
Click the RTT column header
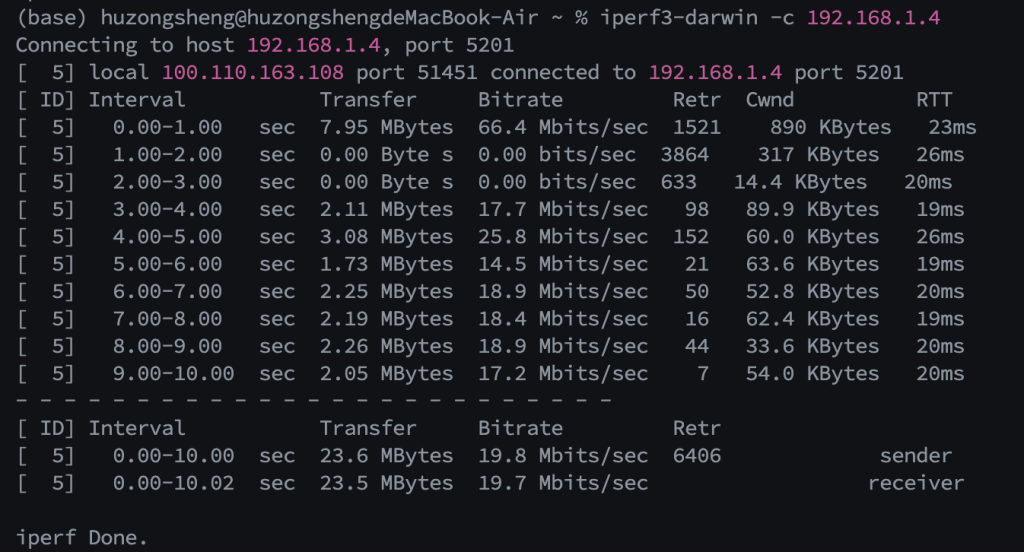click(934, 99)
